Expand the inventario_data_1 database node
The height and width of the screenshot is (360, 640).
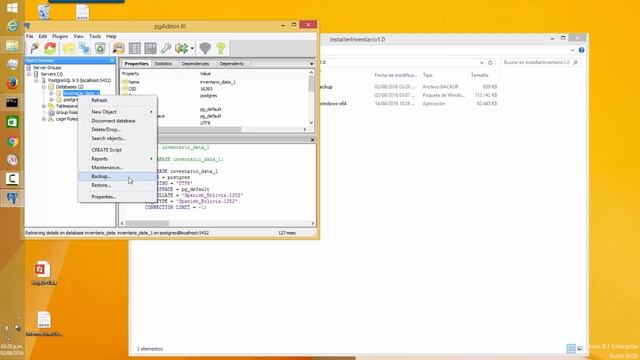(51, 93)
